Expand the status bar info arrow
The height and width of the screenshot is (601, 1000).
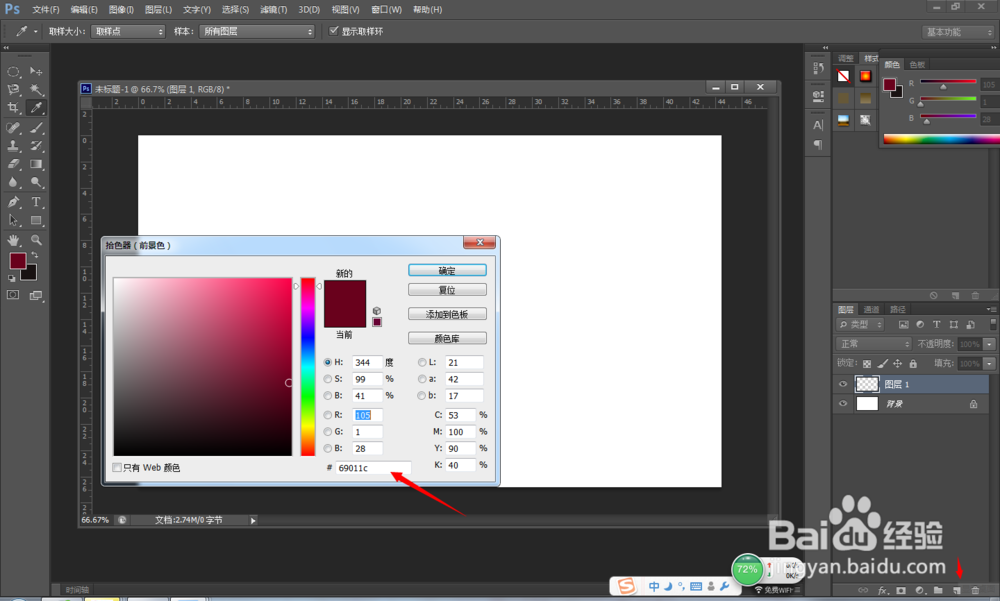pos(253,521)
